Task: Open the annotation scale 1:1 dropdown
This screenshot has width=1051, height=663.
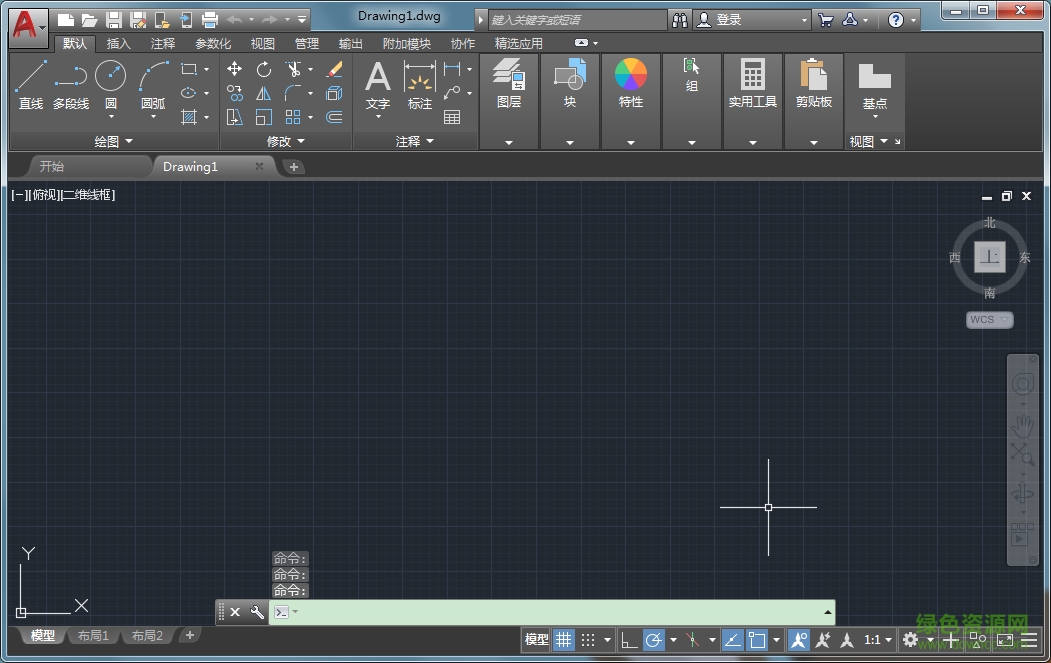Action: [878, 640]
